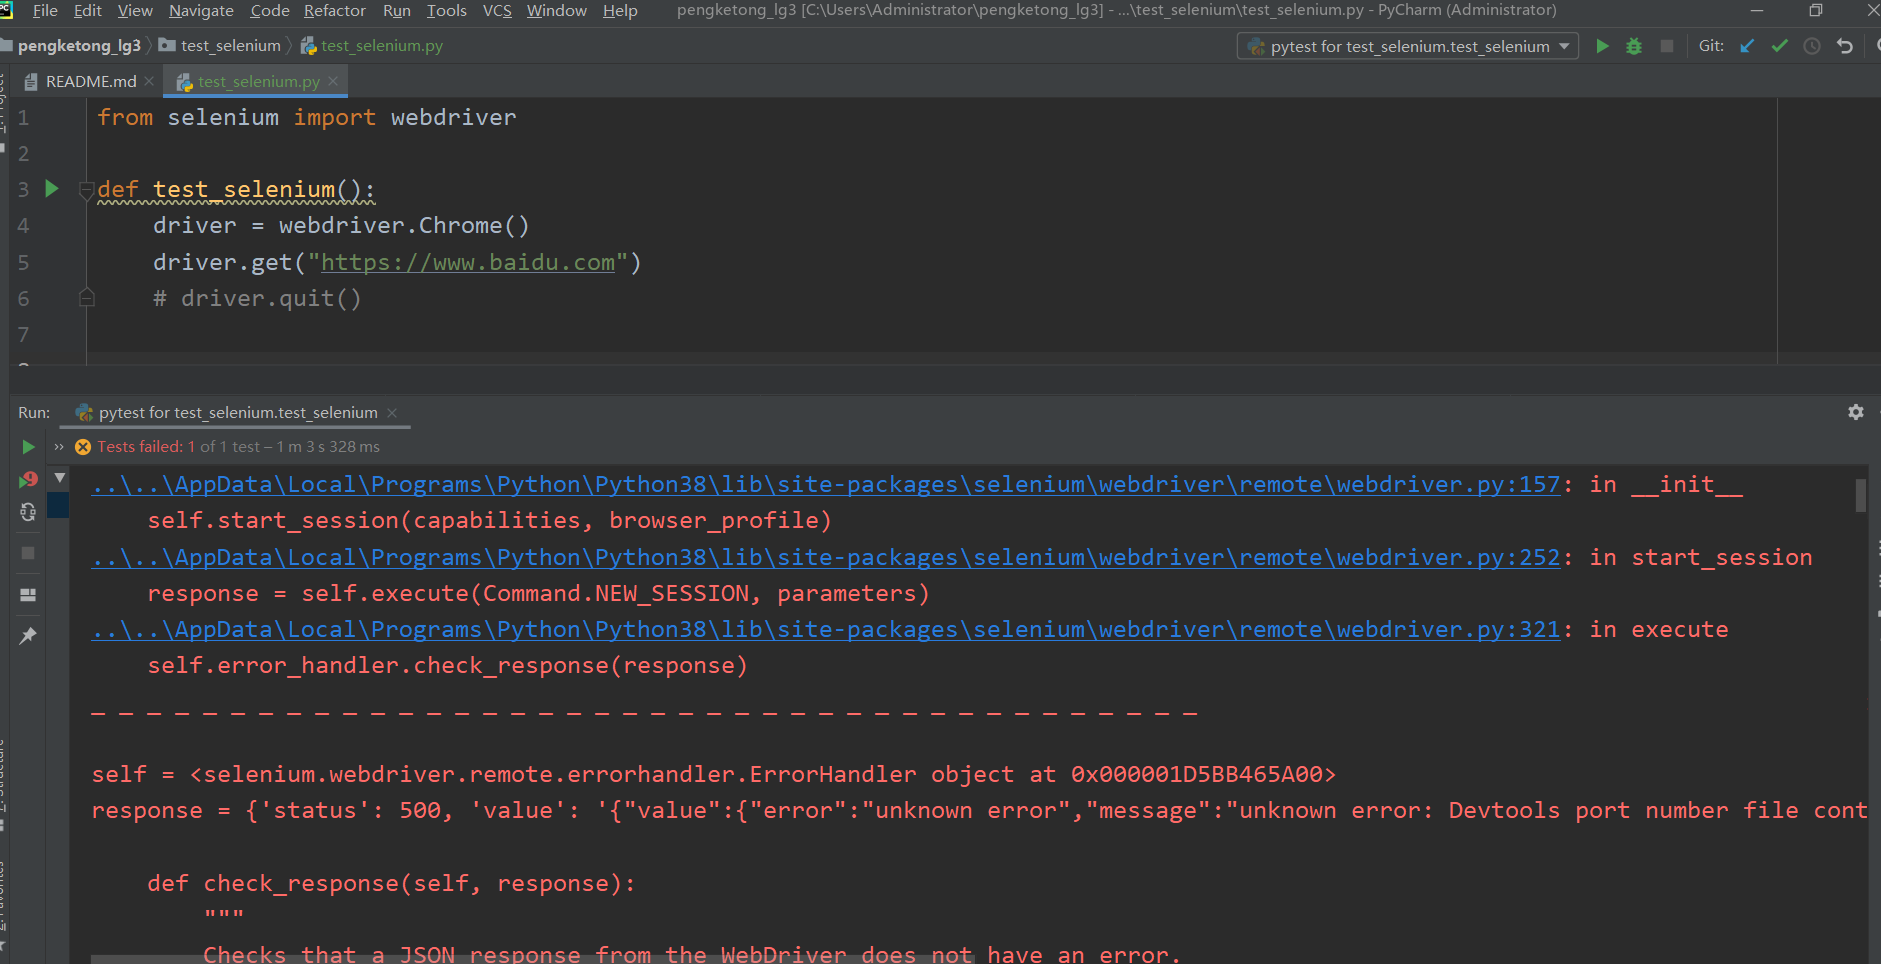Click the Stop button in the top toolbar

click(1666, 46)
